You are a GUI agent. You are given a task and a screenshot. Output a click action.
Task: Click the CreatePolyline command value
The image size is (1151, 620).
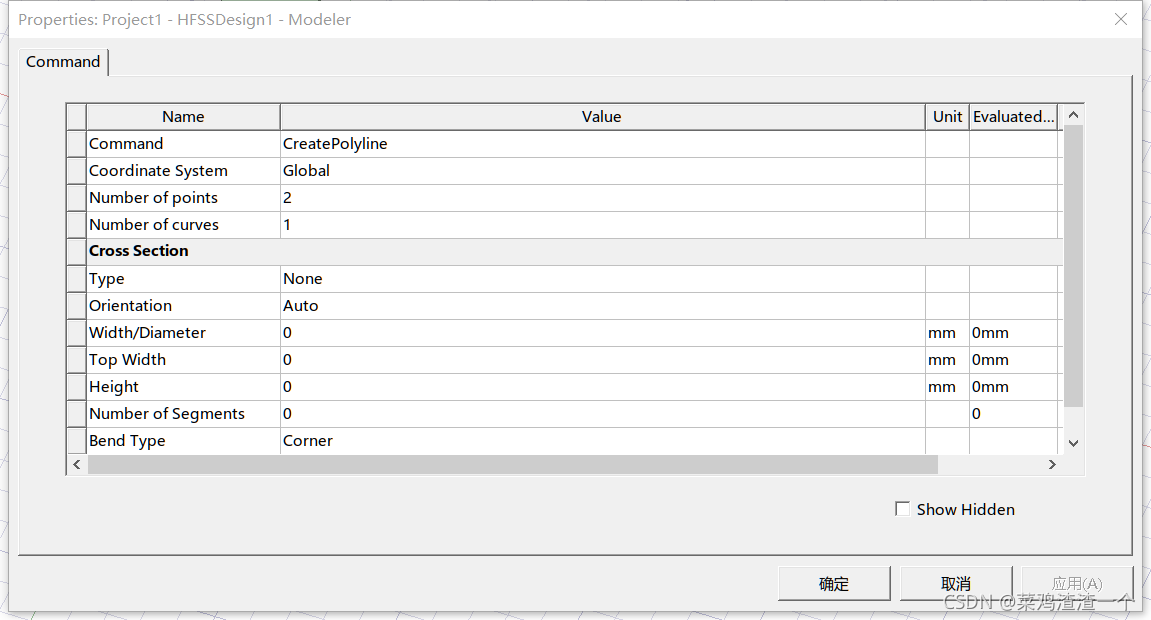coord(602,144)
